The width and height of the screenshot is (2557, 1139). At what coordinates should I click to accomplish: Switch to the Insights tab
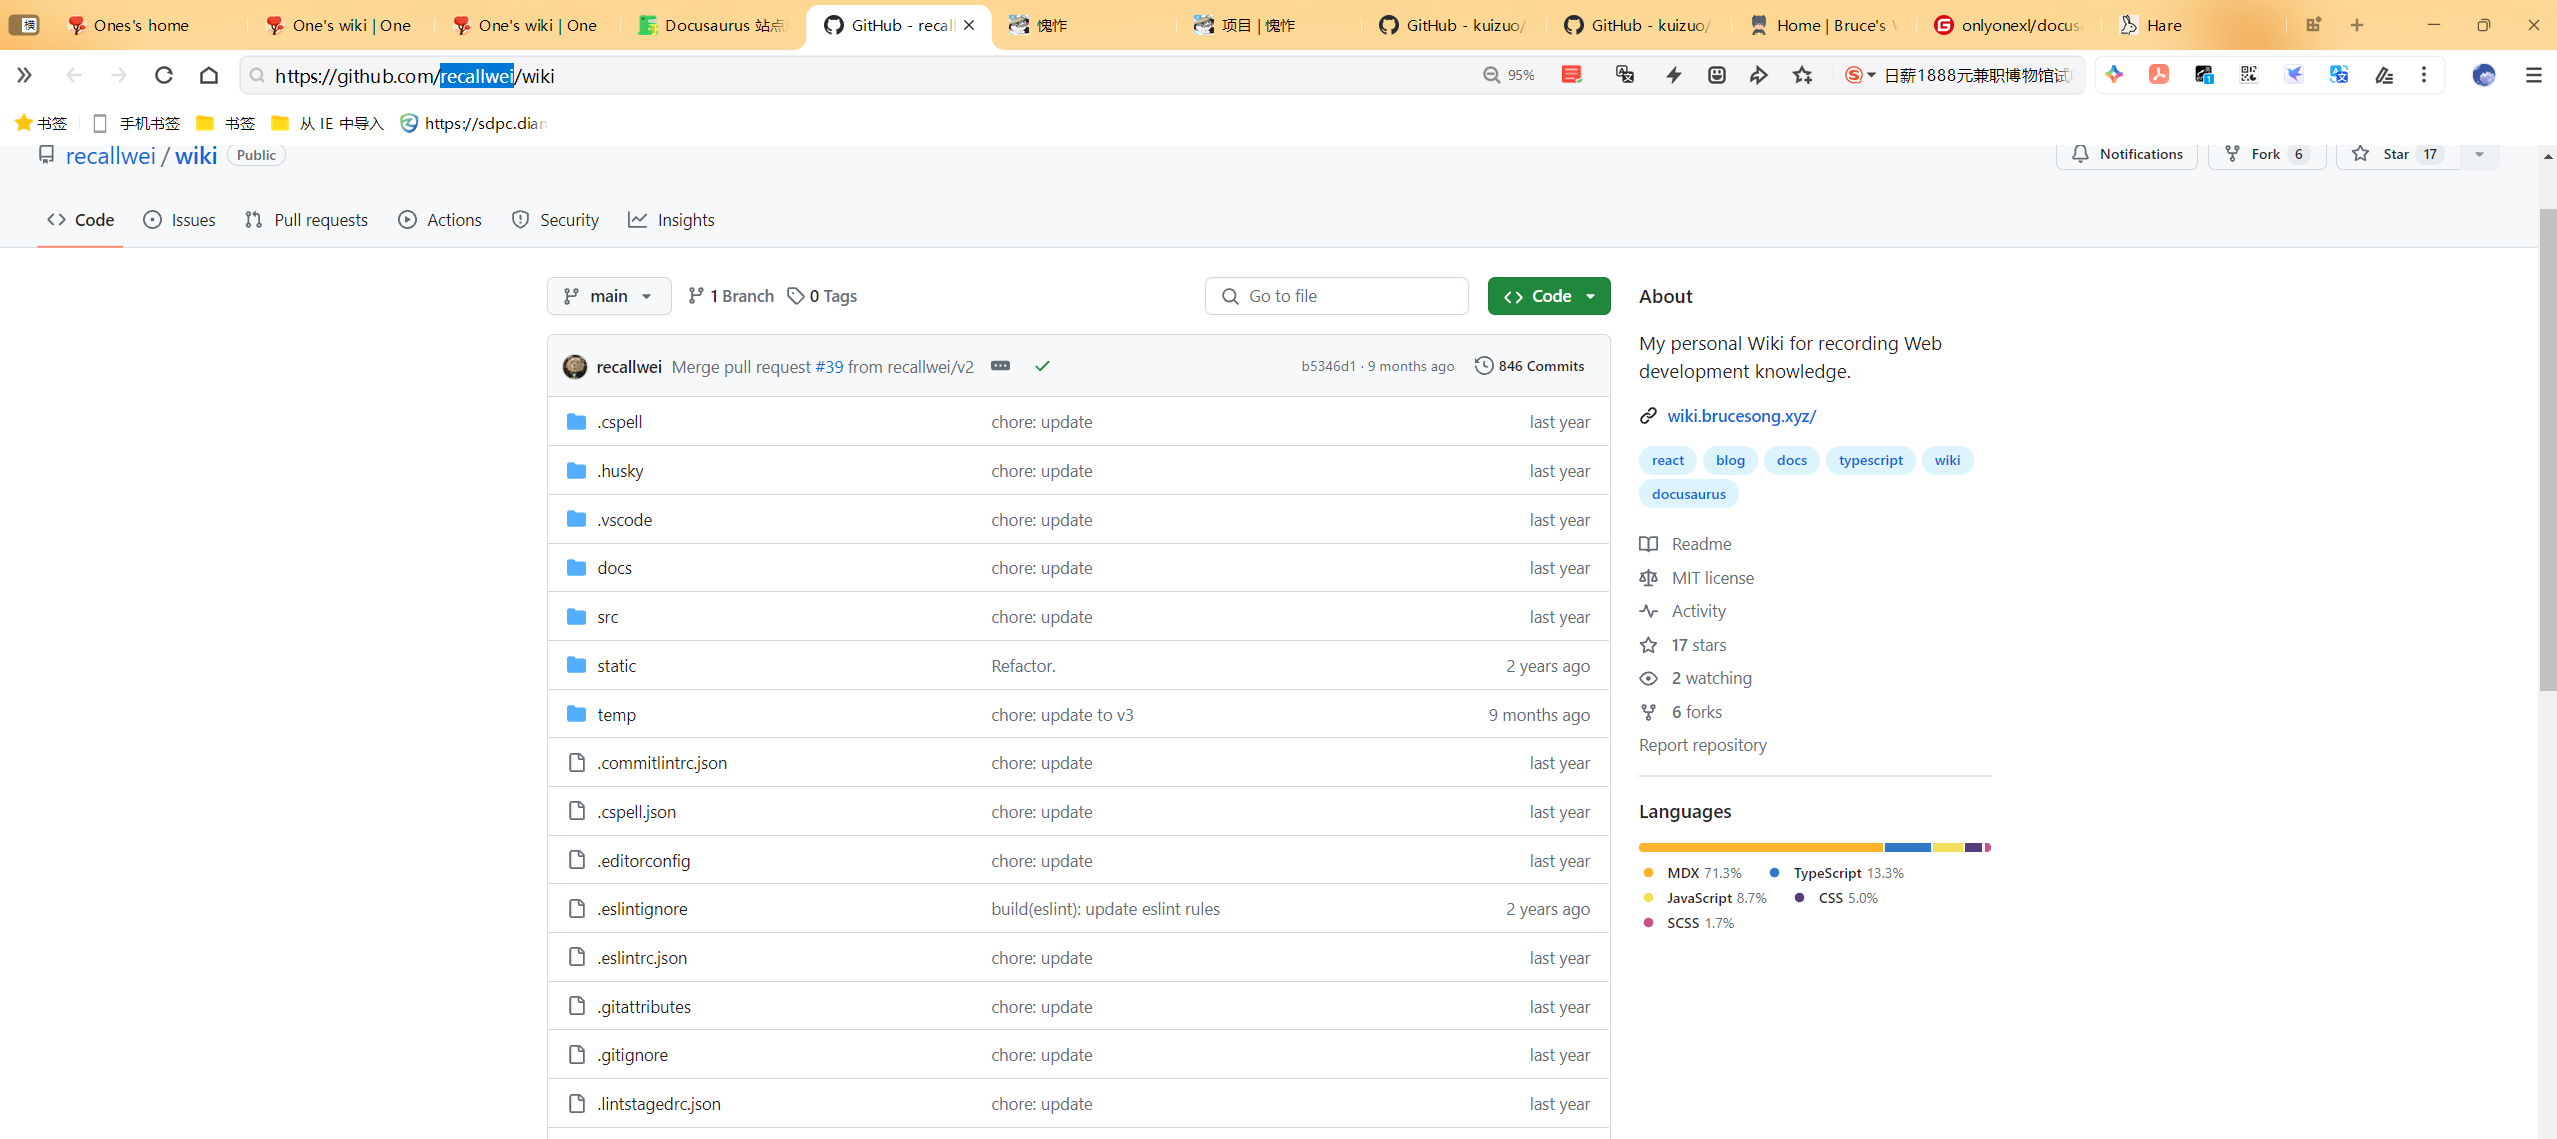(671, 220)
